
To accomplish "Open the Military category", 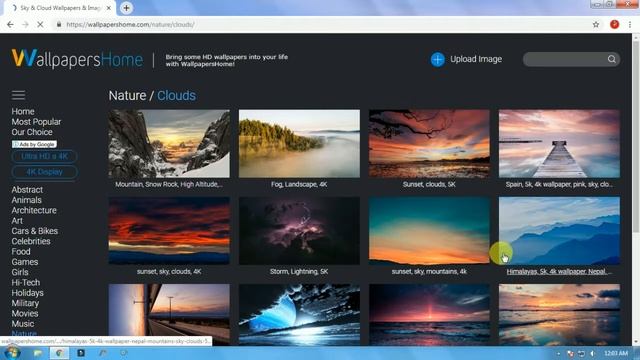I will [25, 303].
